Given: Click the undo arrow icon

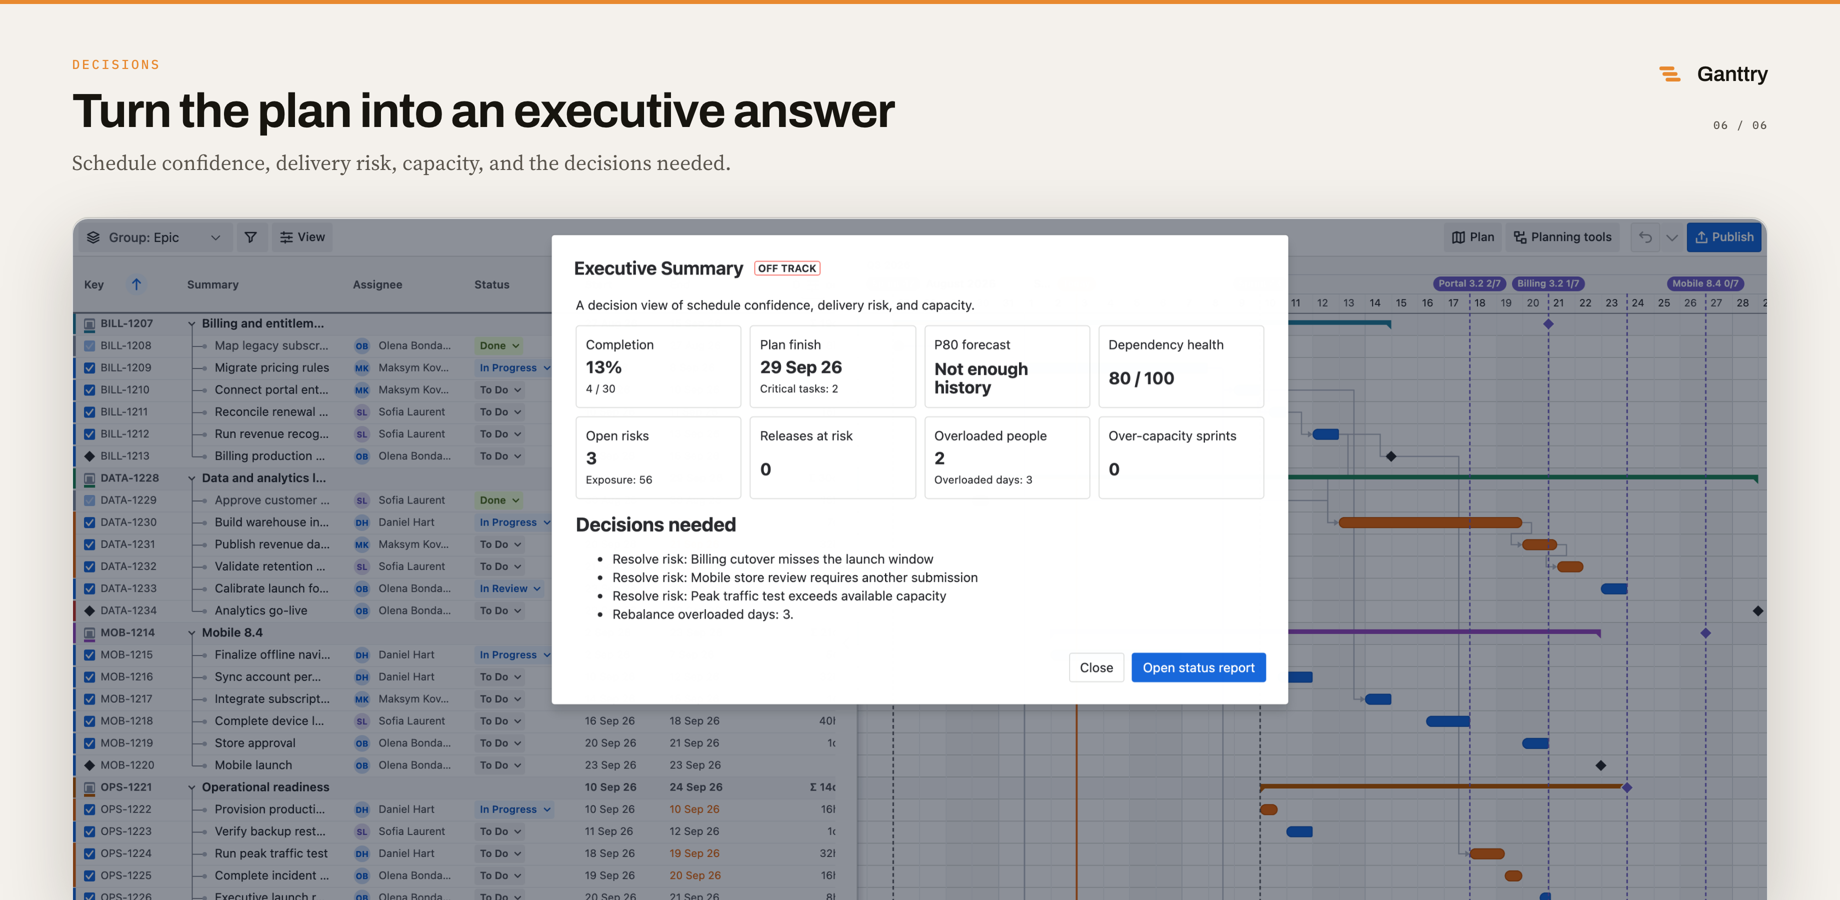Looking at the screenshot, I should (x=1645, y=237).
